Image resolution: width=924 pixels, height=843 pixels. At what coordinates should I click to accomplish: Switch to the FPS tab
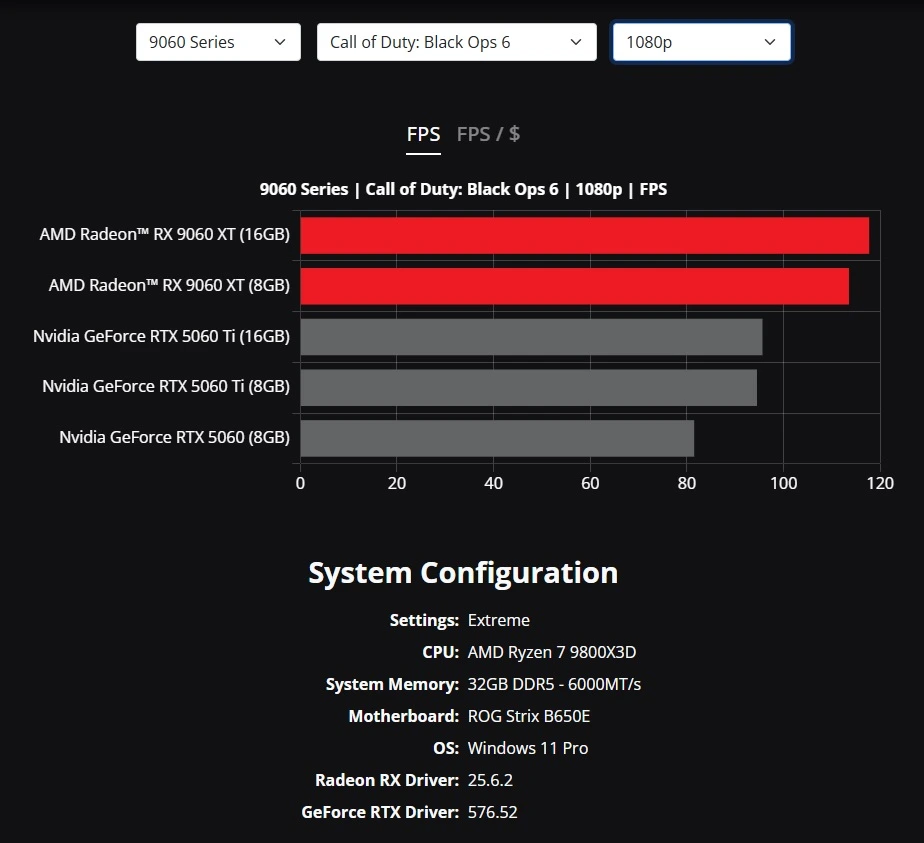[x=423, y=134]
